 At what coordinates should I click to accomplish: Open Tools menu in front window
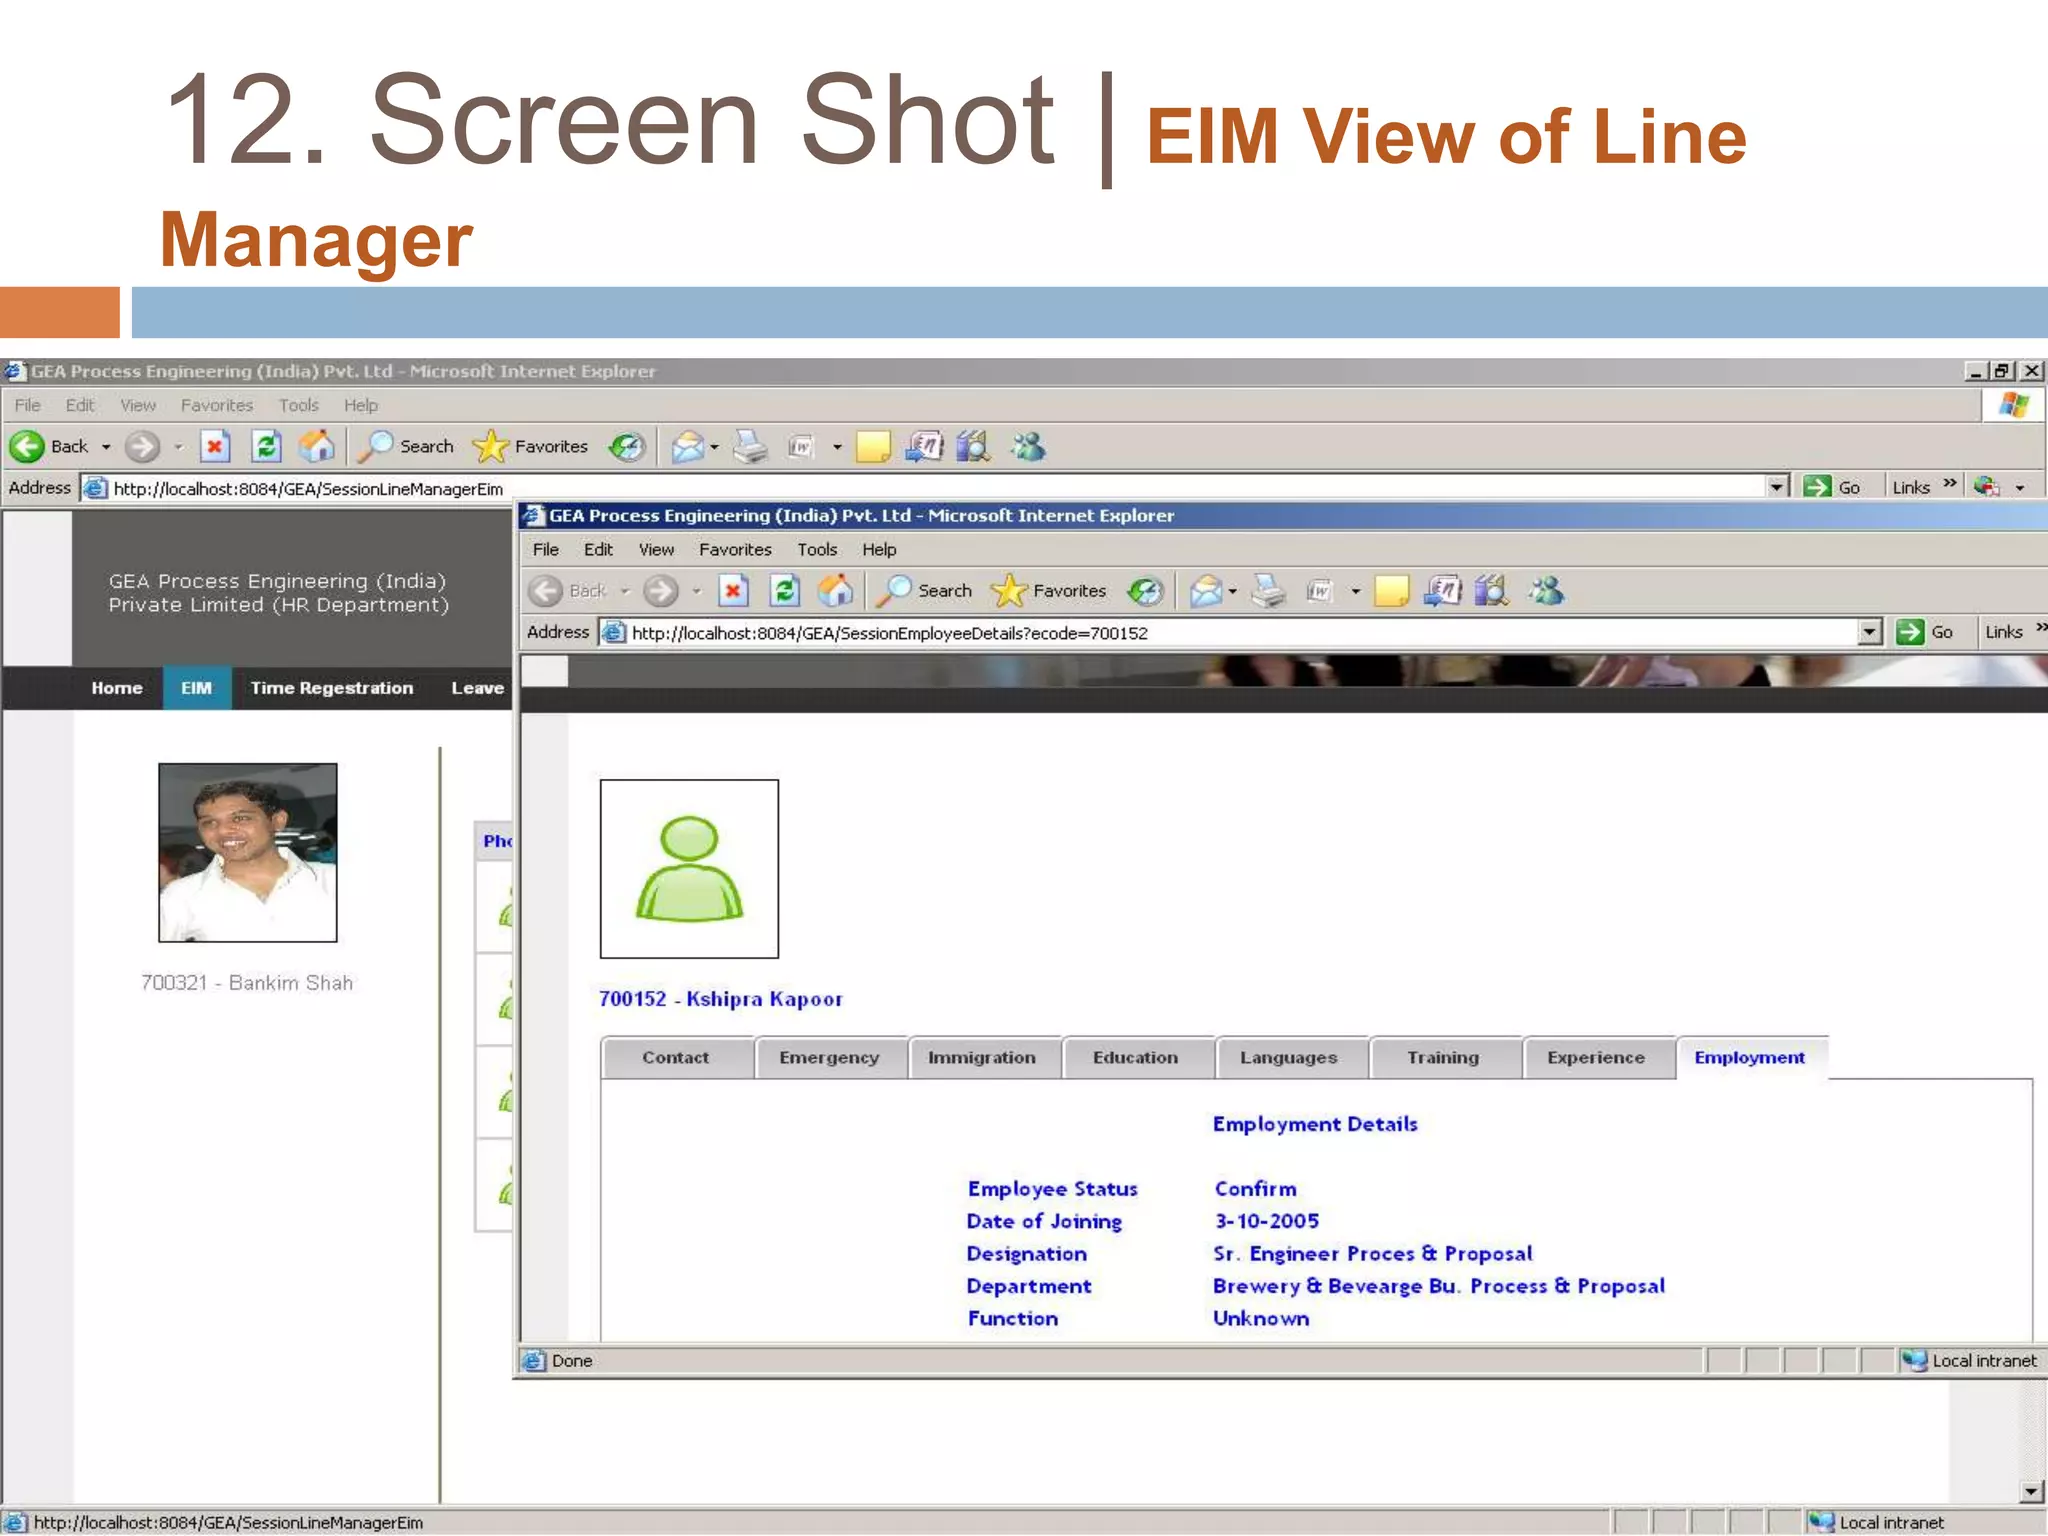point(816,550)
